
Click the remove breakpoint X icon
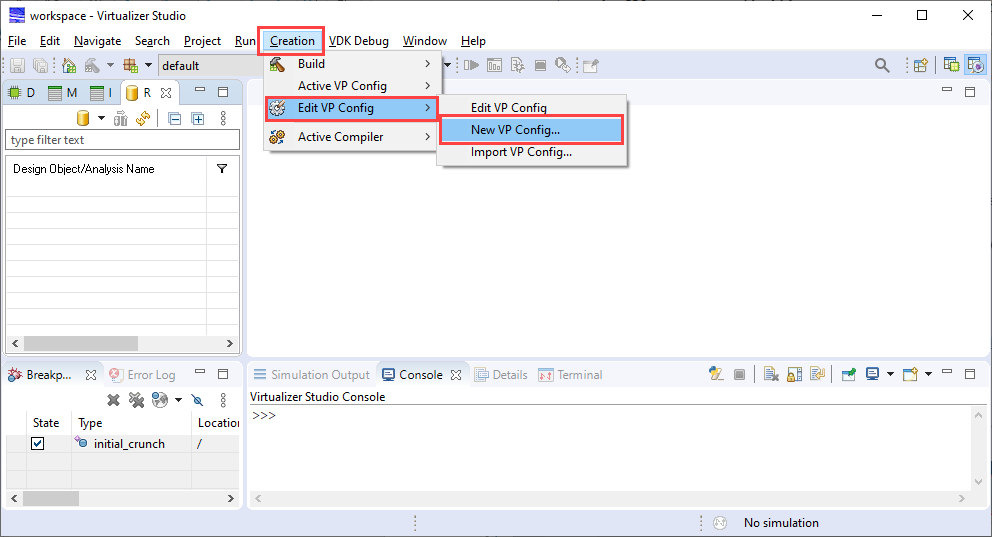point(113,400)
